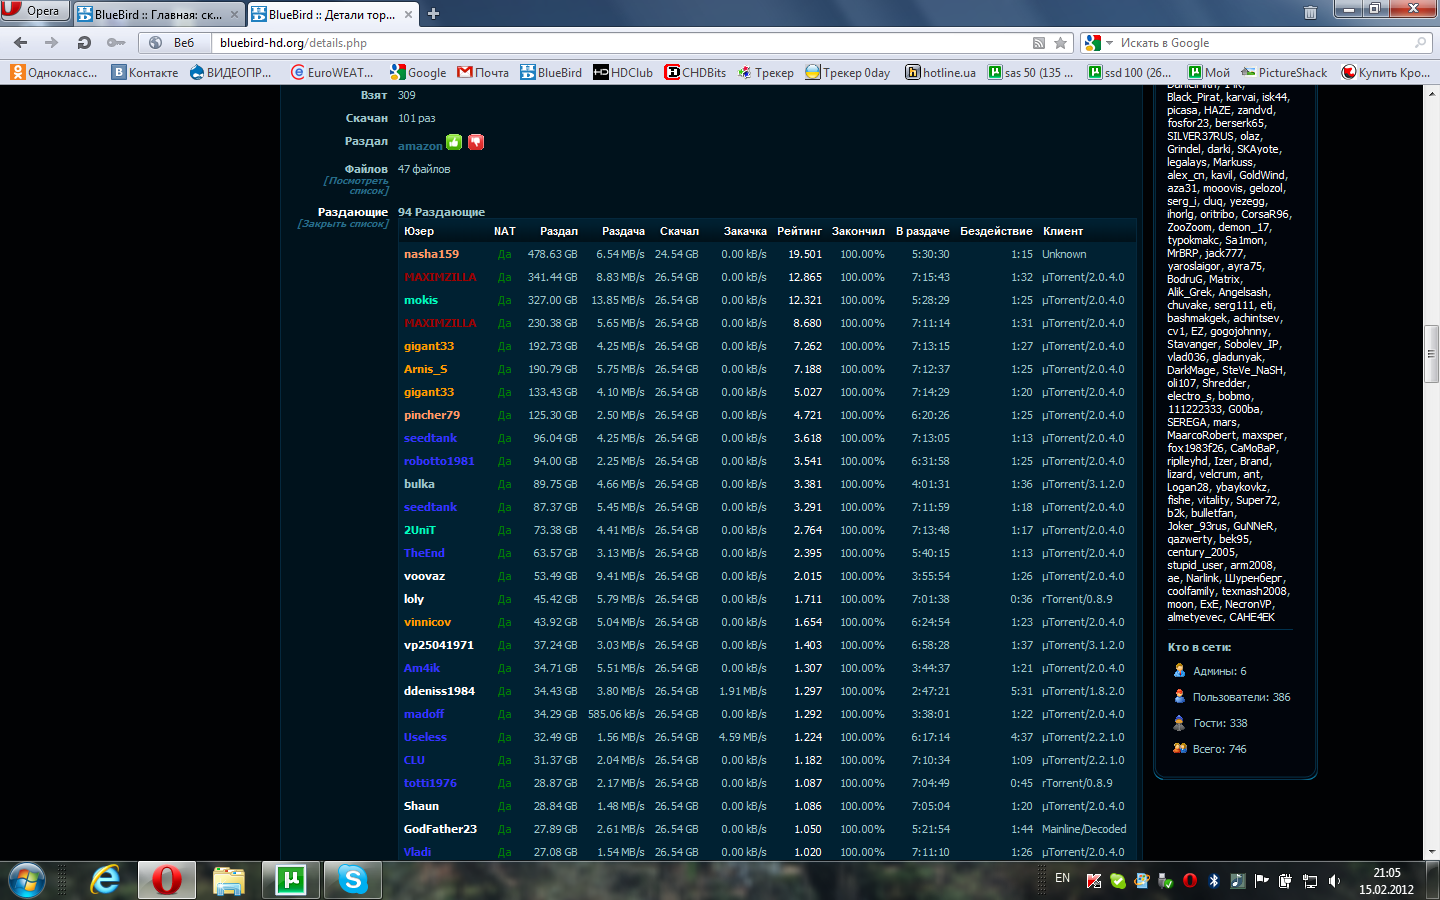Open the Action Center flag tray icon
Screen dimensions: 1440x900
[1262, 881]
